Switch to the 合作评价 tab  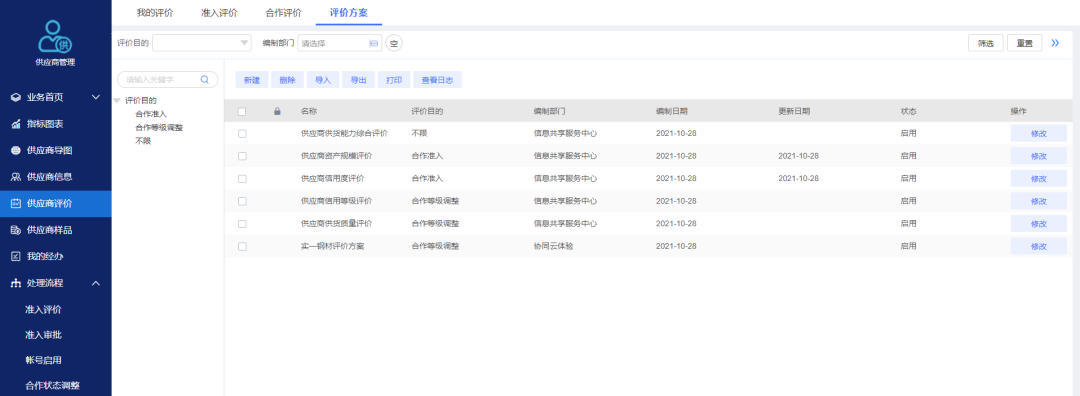click(283, 12)
